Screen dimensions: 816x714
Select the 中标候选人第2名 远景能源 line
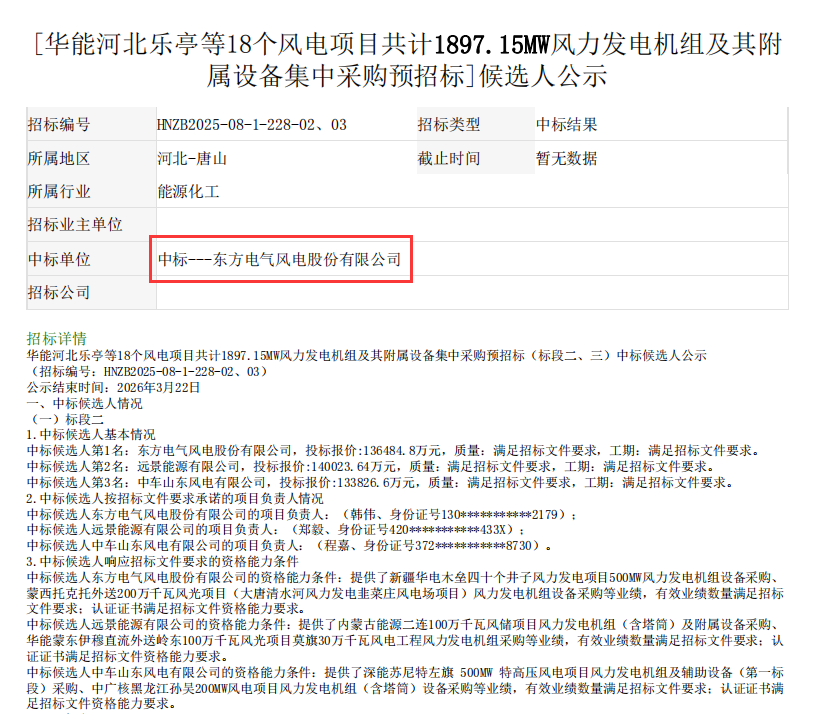372,467
